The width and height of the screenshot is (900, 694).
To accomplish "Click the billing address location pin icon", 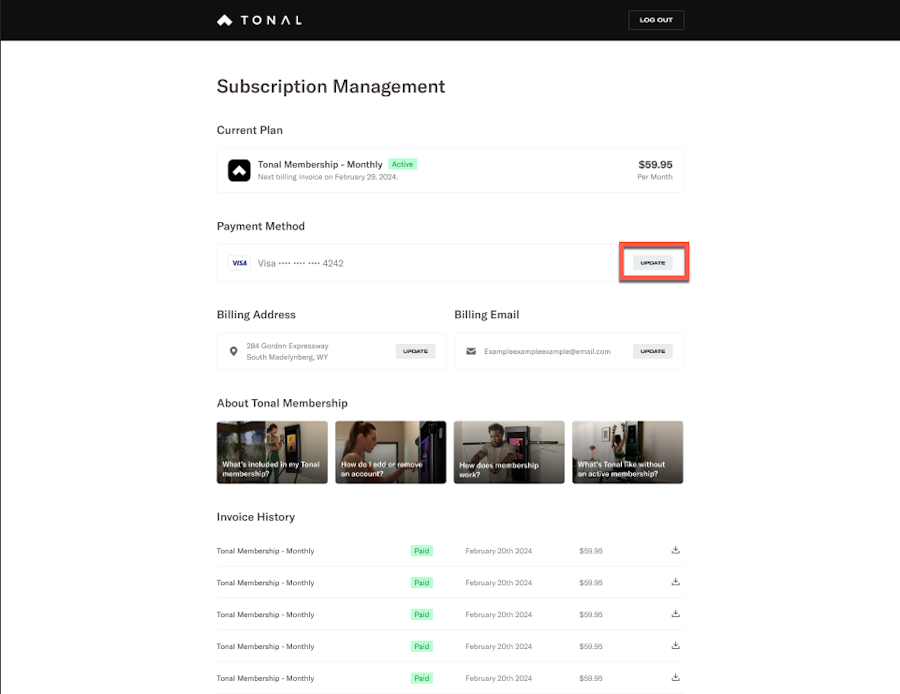I will click(x=234, y=351).
